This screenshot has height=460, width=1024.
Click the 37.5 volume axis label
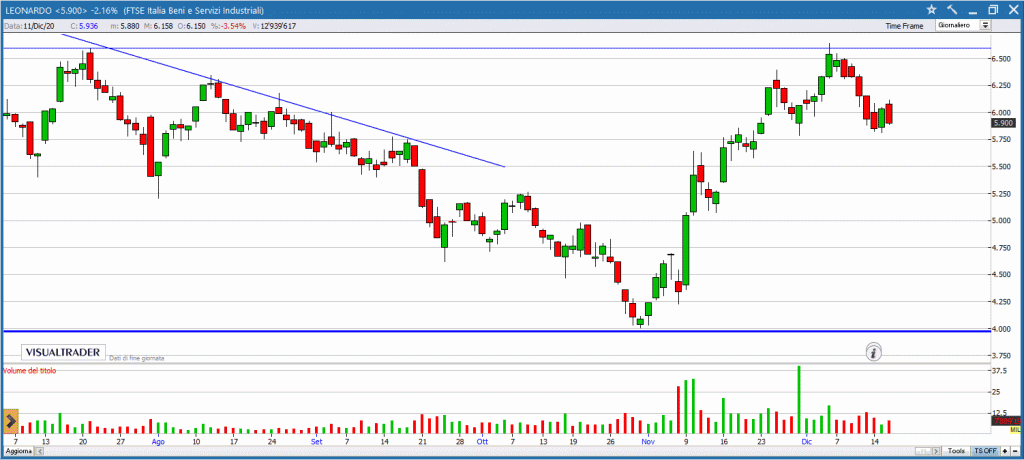(x=1000, y=370)
